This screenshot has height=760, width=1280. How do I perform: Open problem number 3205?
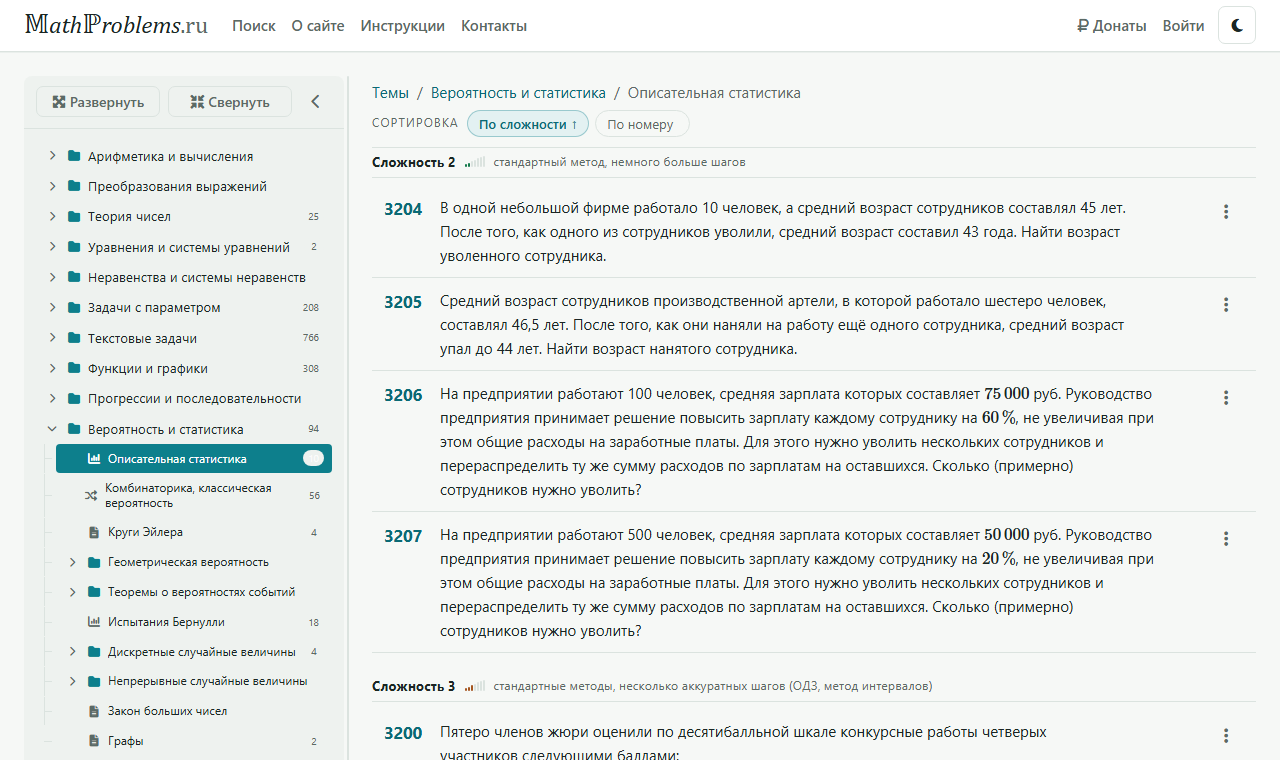coord(403,302)
